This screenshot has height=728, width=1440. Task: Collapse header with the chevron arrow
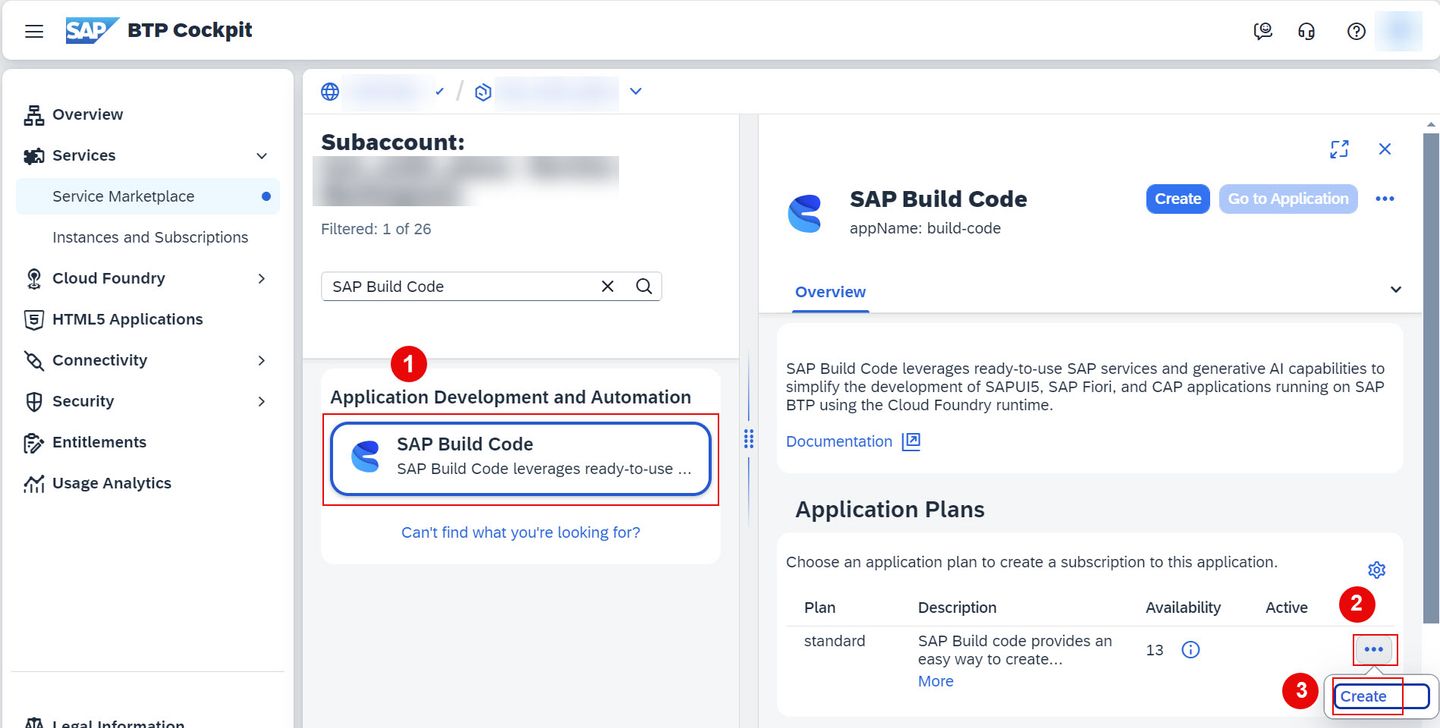[1396, 290]
